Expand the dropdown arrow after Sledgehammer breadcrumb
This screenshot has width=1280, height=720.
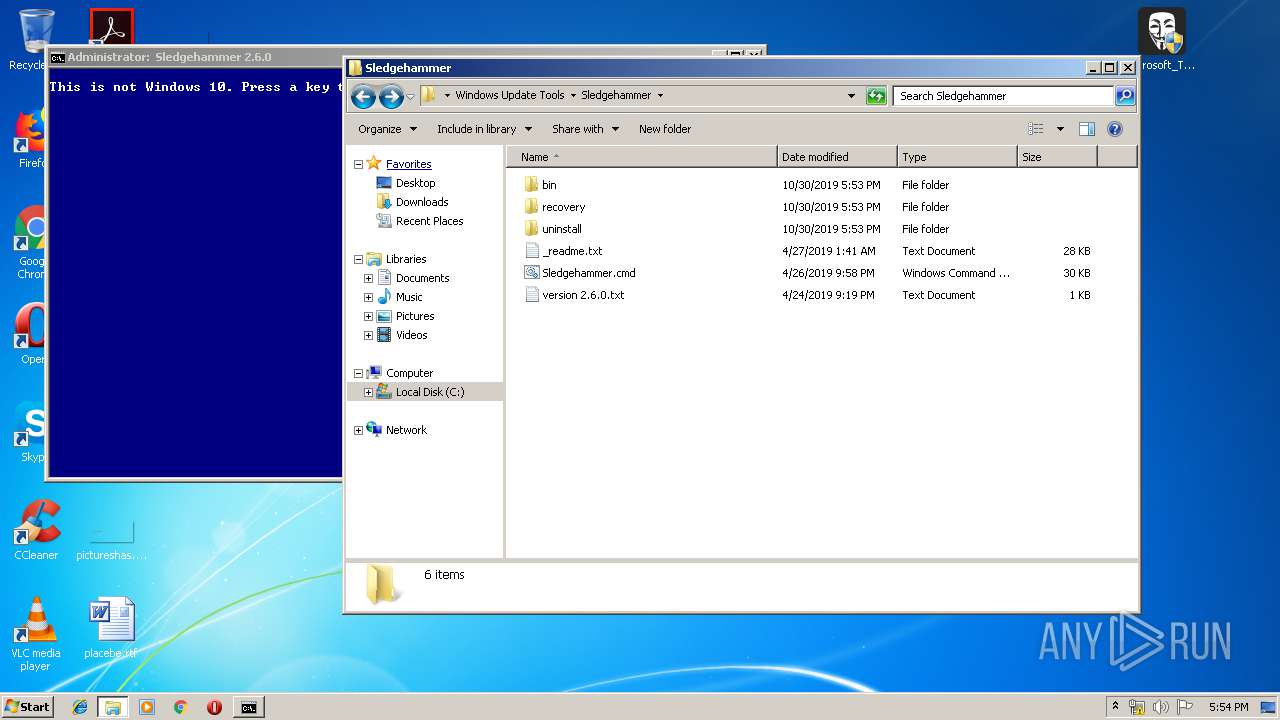point(660,96)
